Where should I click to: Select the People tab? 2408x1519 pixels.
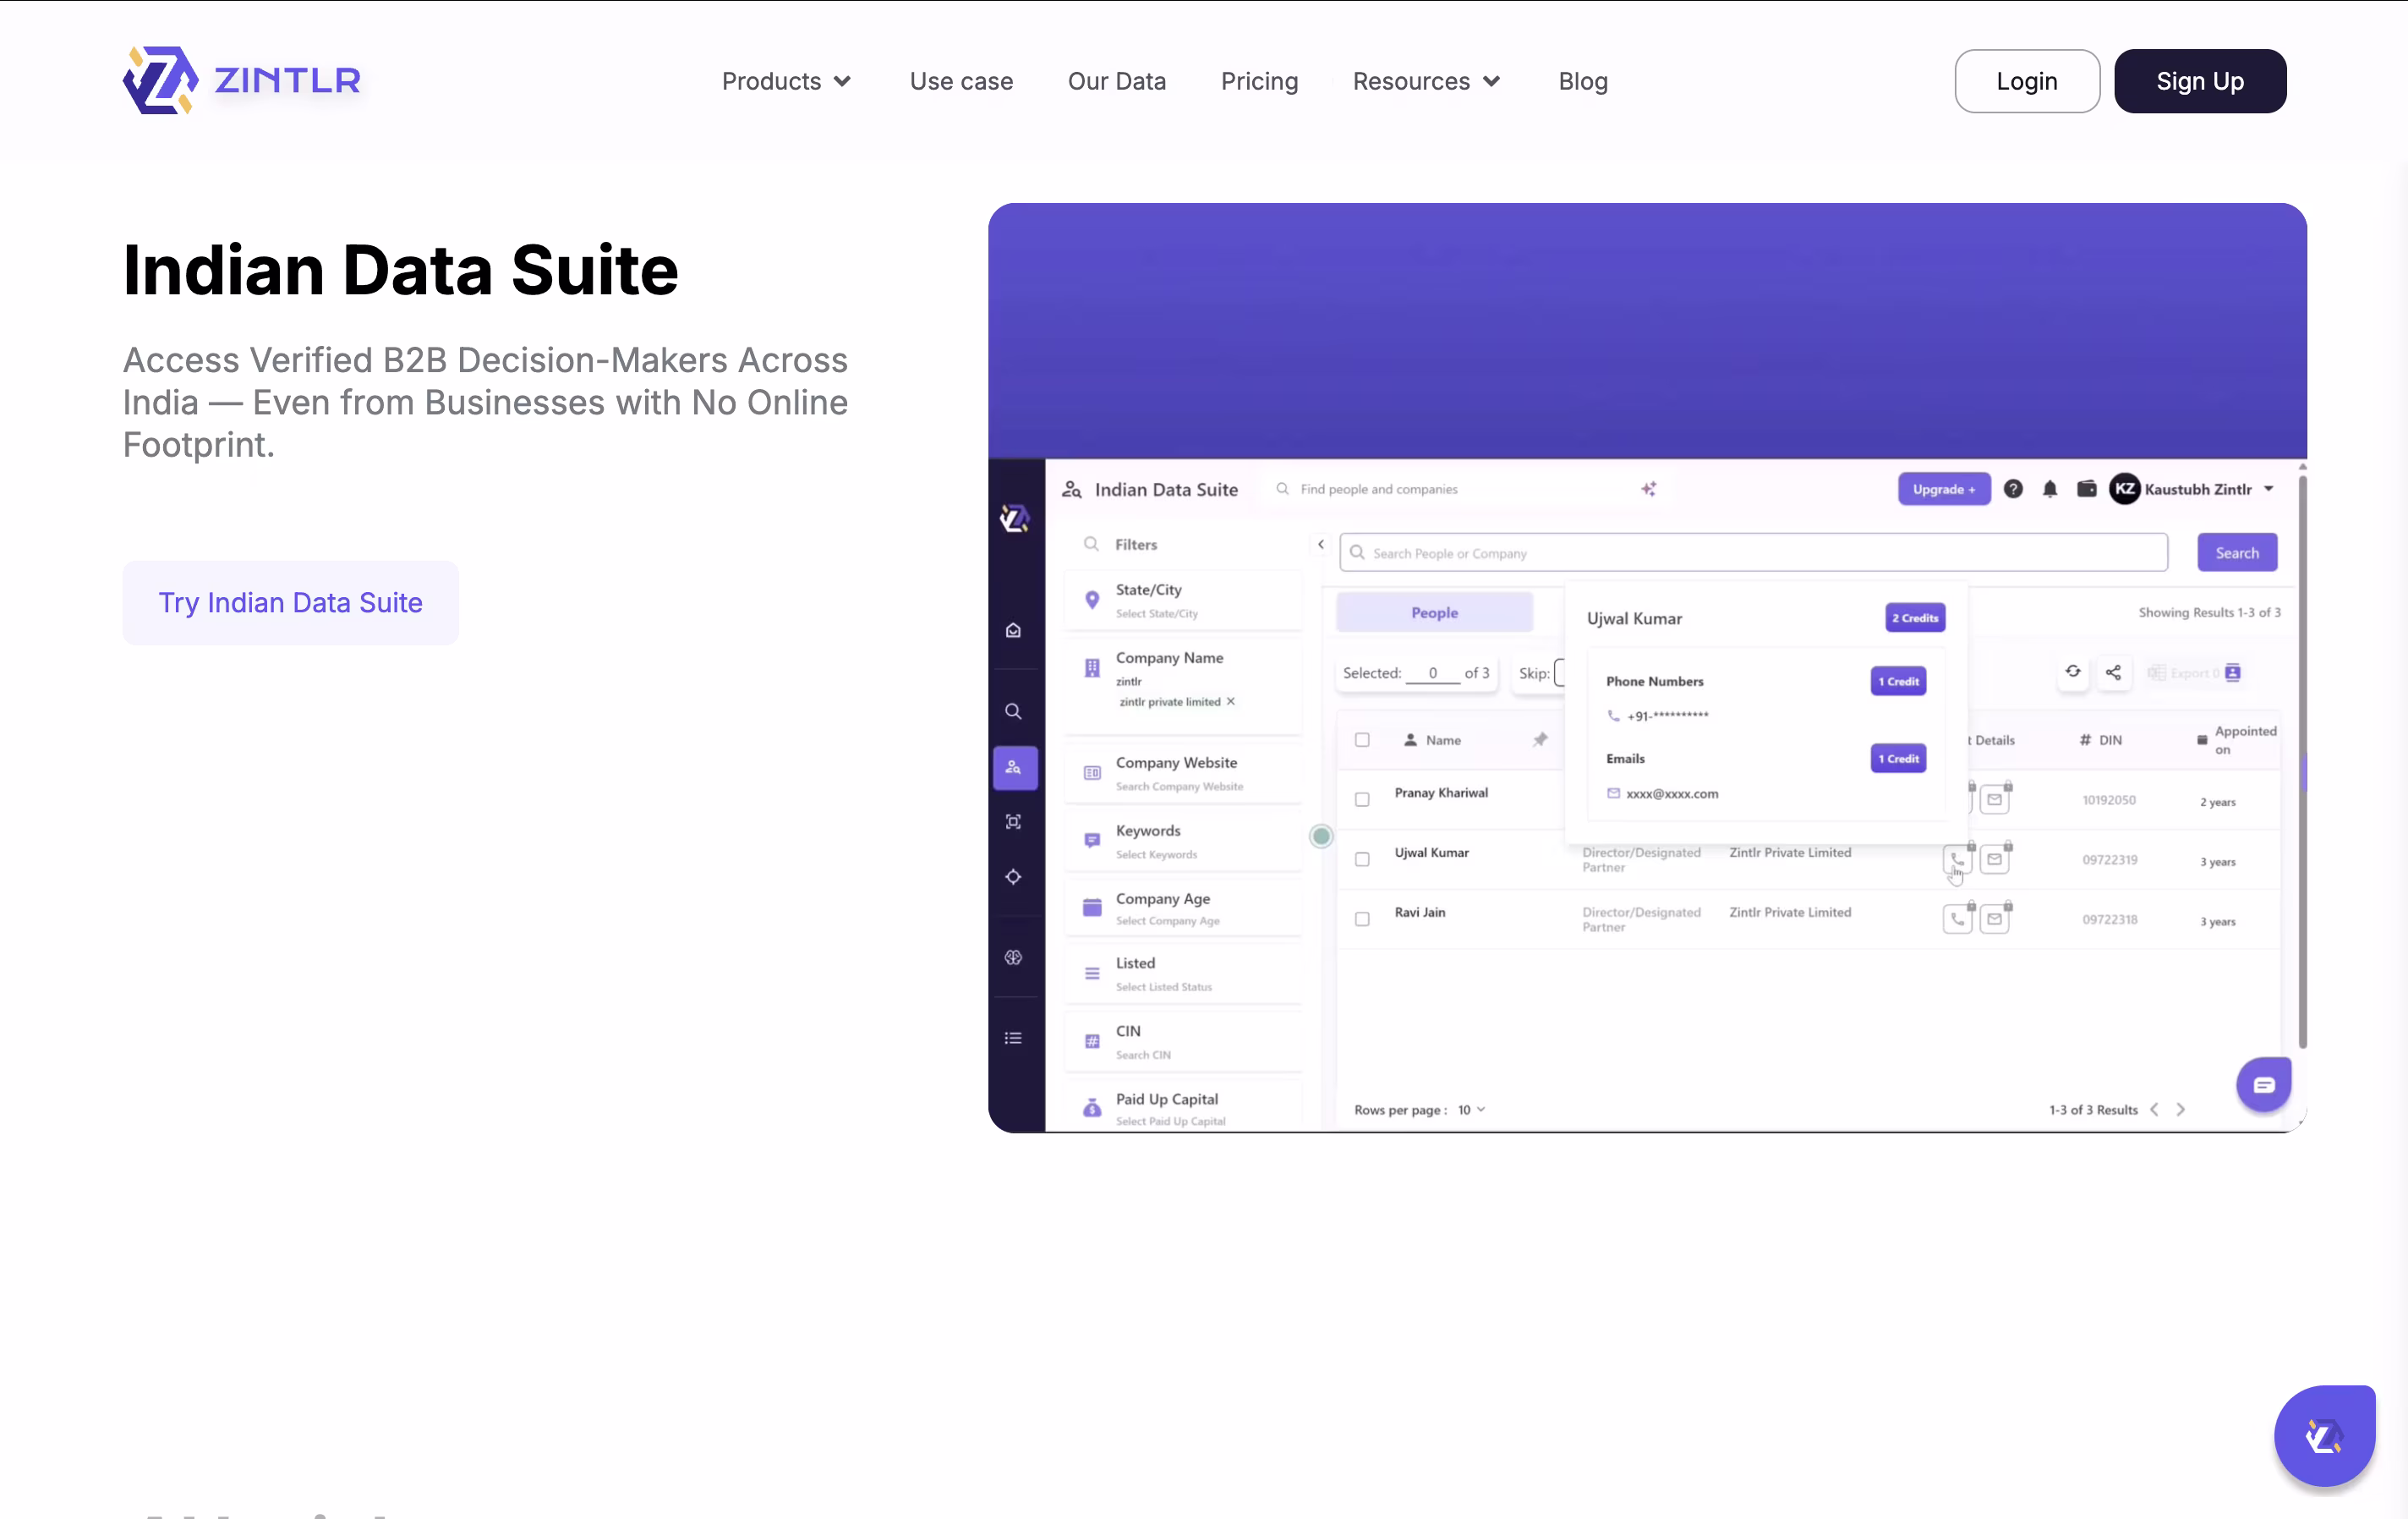pyautogui.click(x=1434, y=612)
